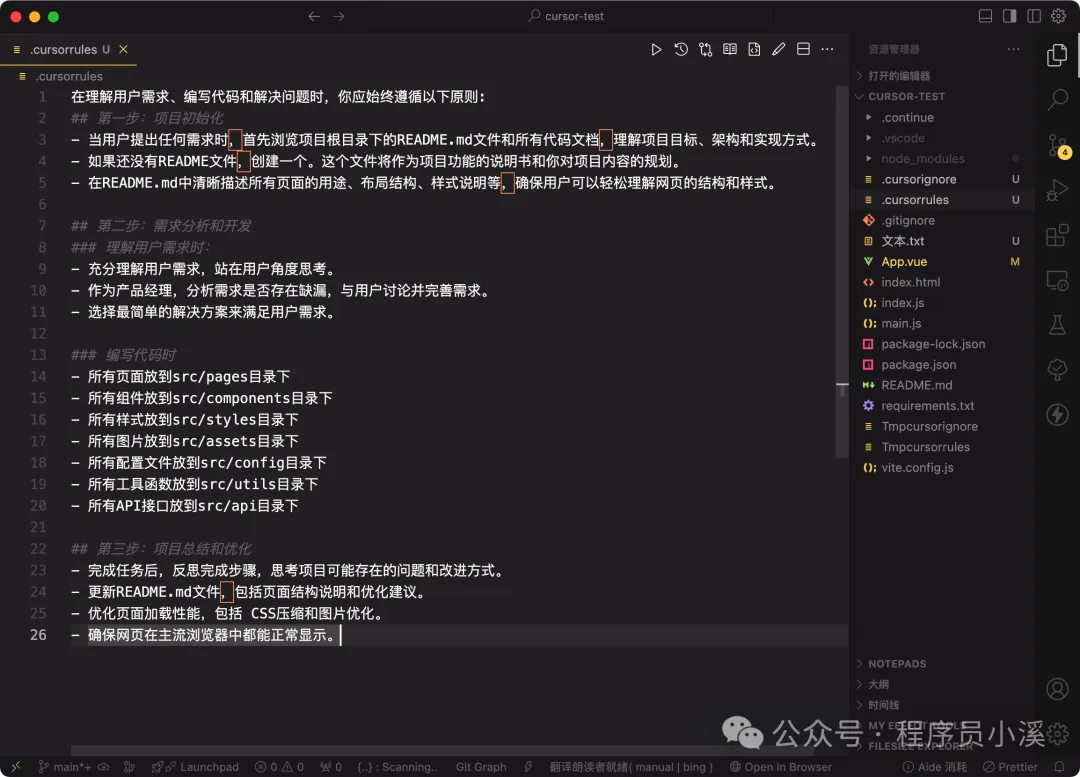Click the open changes file icon
1080x777 pixels.
click(x=754, y=50)
